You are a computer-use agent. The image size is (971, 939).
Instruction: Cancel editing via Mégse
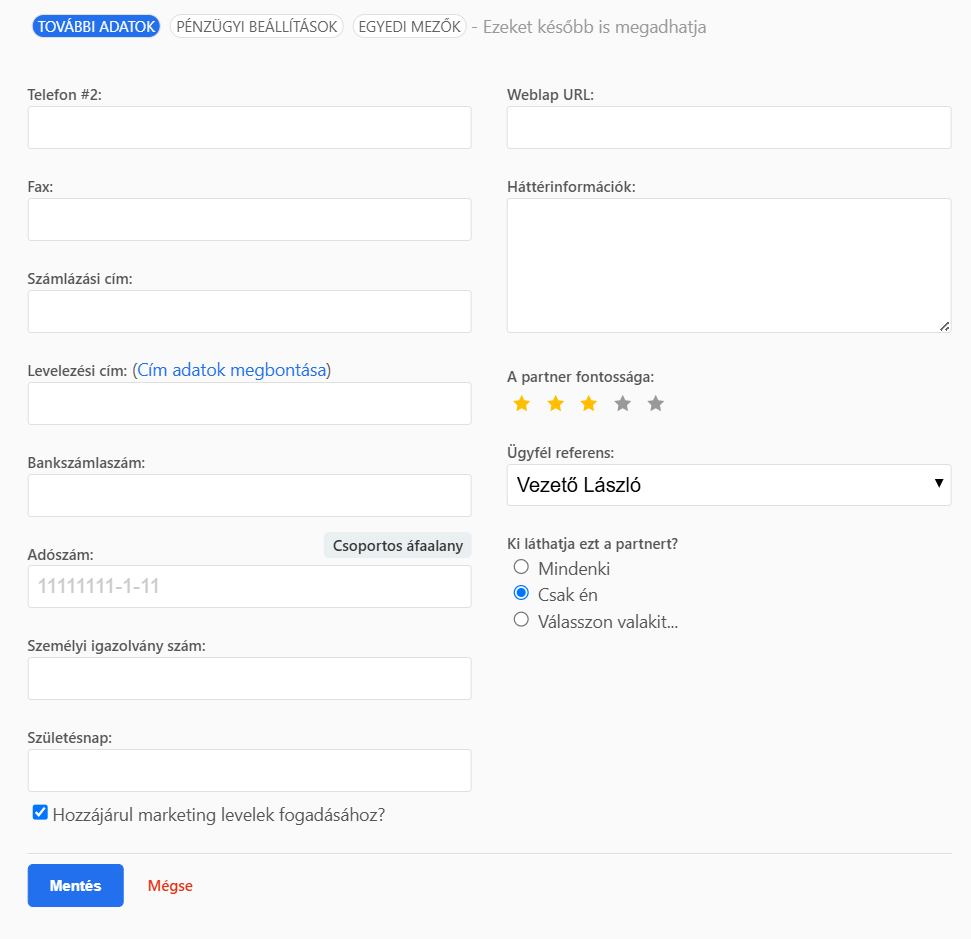point(170,885)
